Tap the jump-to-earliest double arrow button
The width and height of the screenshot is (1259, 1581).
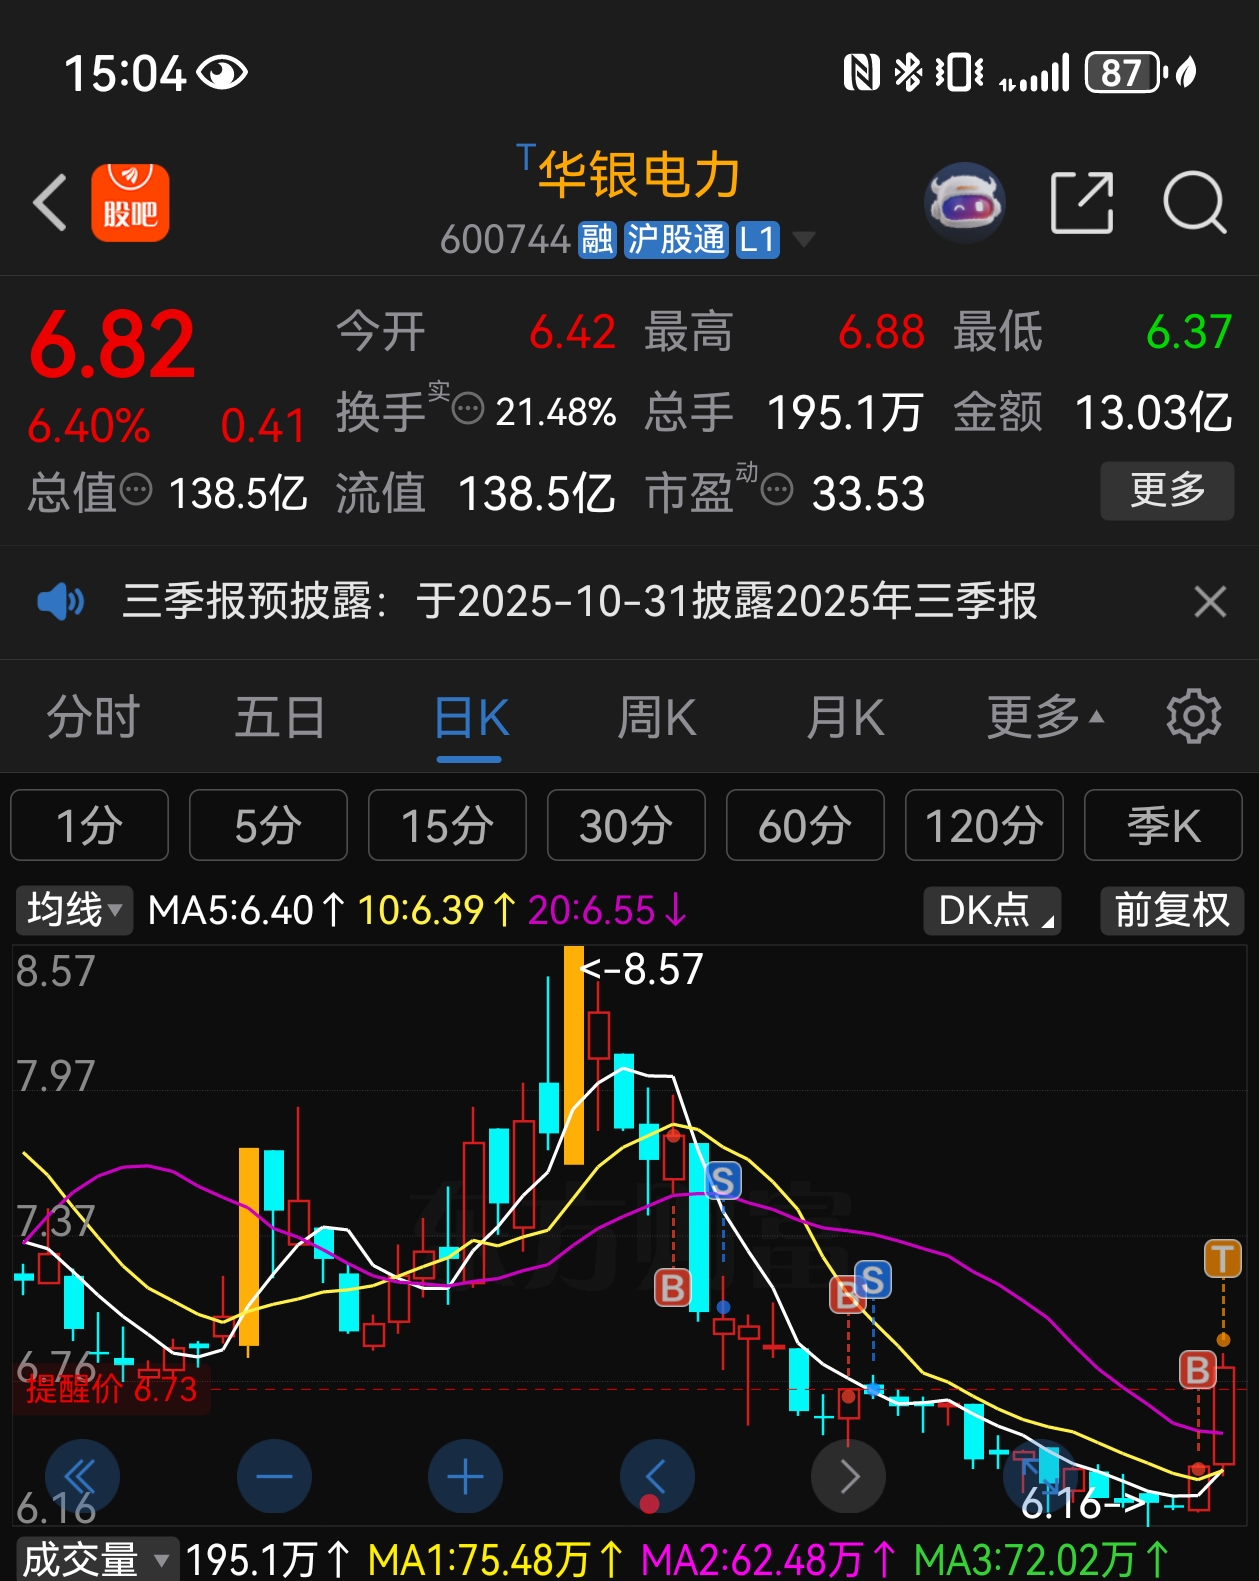(x=82, y=1476)
